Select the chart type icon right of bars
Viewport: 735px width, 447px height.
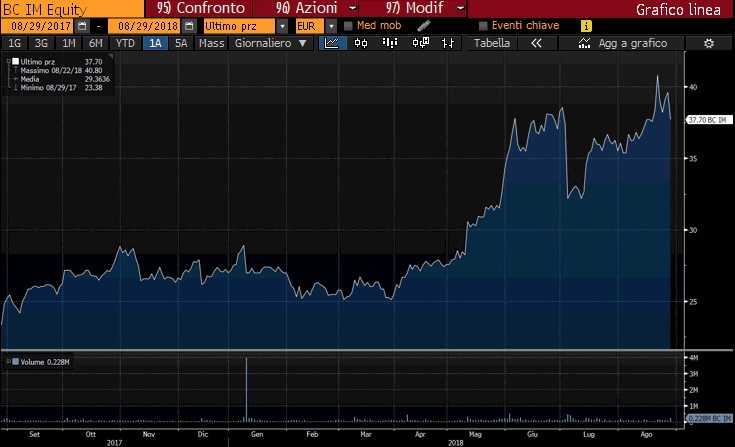[420, 43]
